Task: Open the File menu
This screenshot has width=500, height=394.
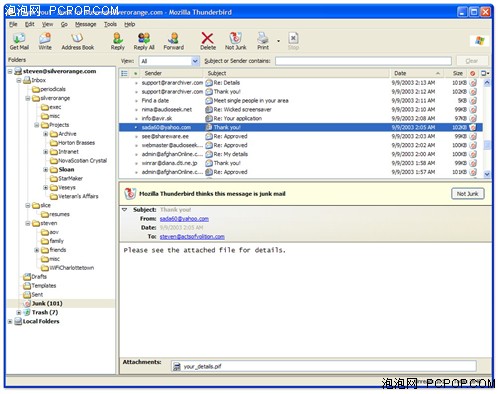Action: pyautogui.click(x=13, y=24)
